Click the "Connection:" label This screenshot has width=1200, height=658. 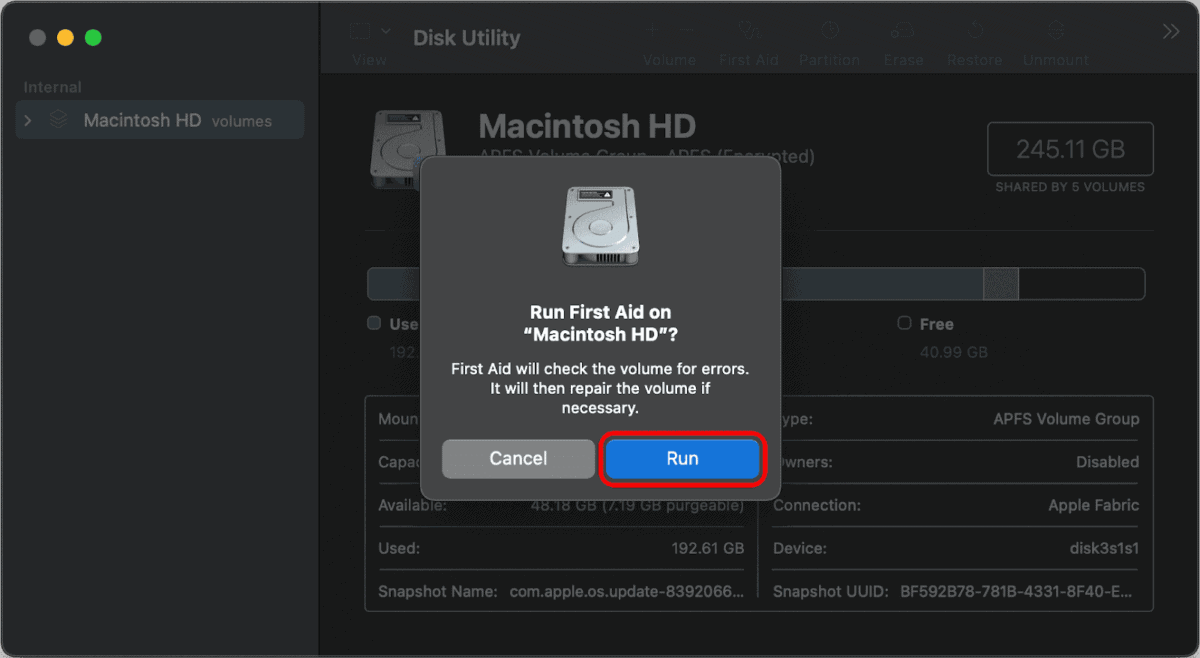pos(816,505)
